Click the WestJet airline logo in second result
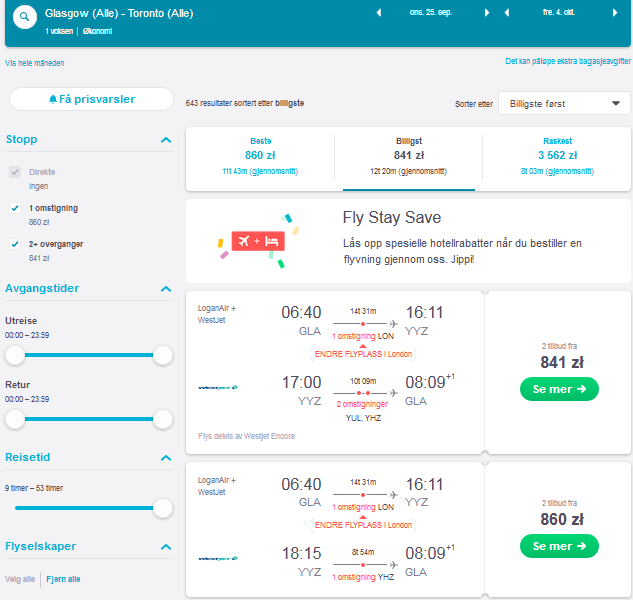633x600 pixels. 218,558
